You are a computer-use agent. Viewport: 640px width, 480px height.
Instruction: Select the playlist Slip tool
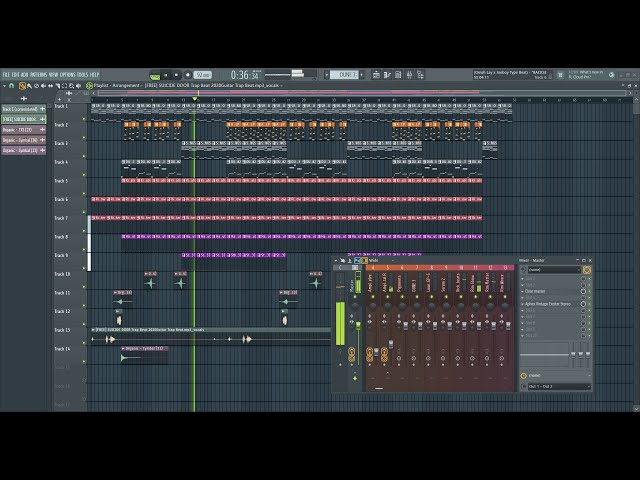50,86
